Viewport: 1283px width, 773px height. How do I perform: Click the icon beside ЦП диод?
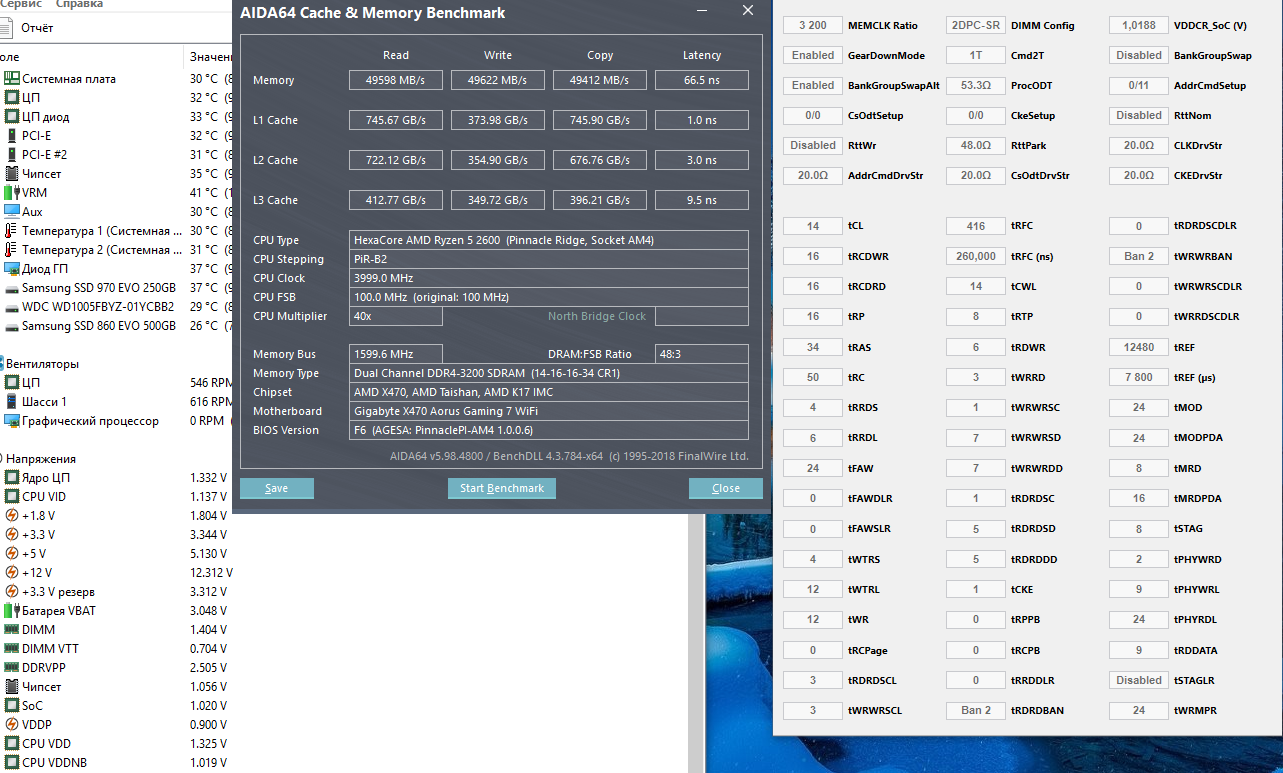click(12, 117)
